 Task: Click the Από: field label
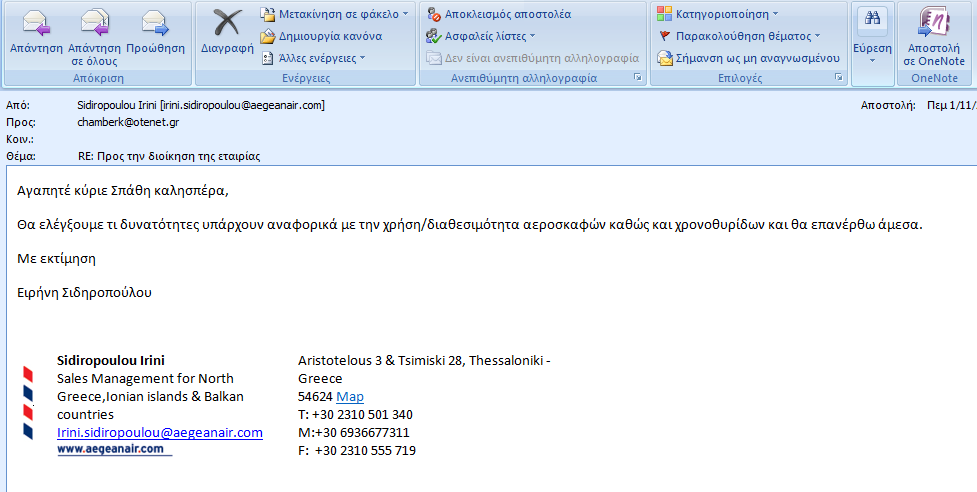click(x=17, y=105)
